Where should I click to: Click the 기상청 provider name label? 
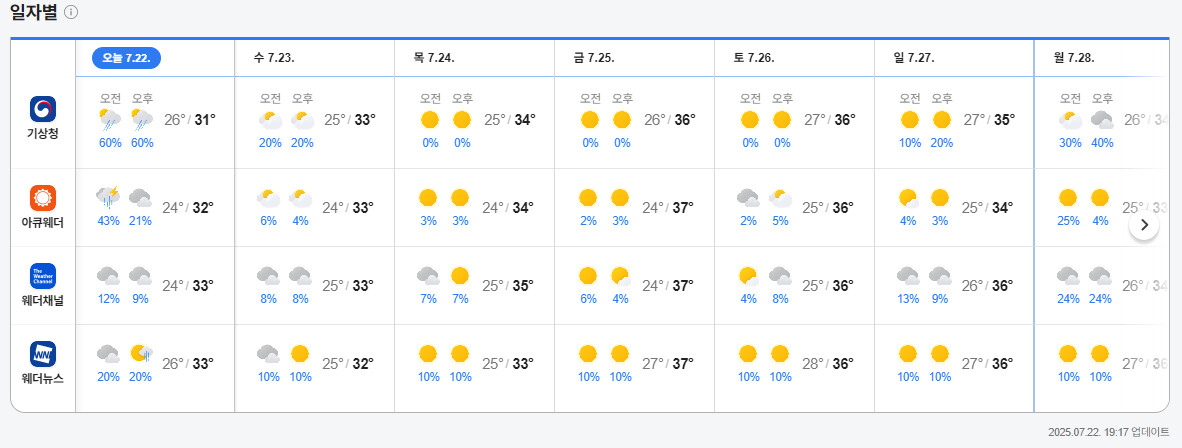click(x=42, y=134)
